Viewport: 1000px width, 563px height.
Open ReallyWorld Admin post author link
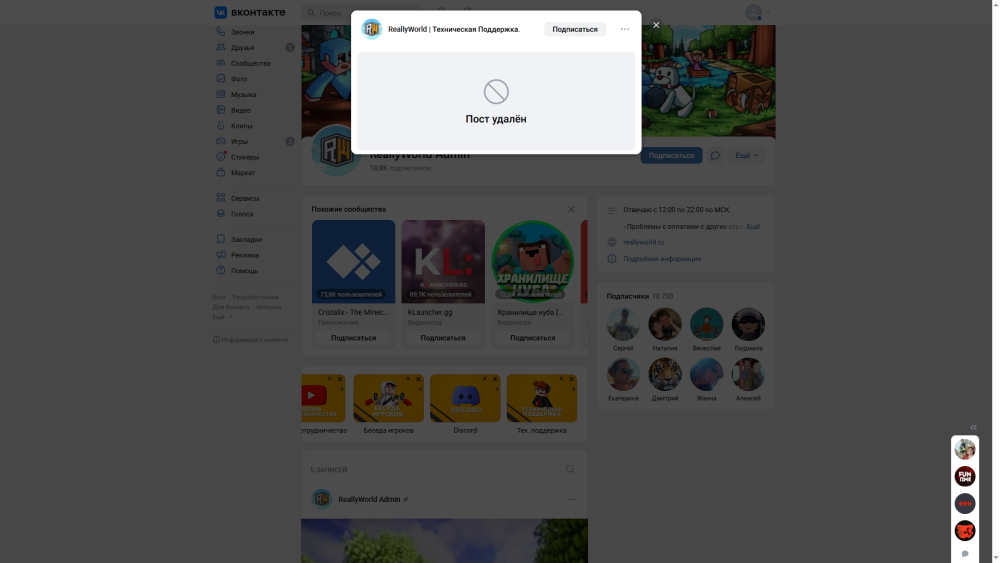pyautogui.click(x=369, y=499)
